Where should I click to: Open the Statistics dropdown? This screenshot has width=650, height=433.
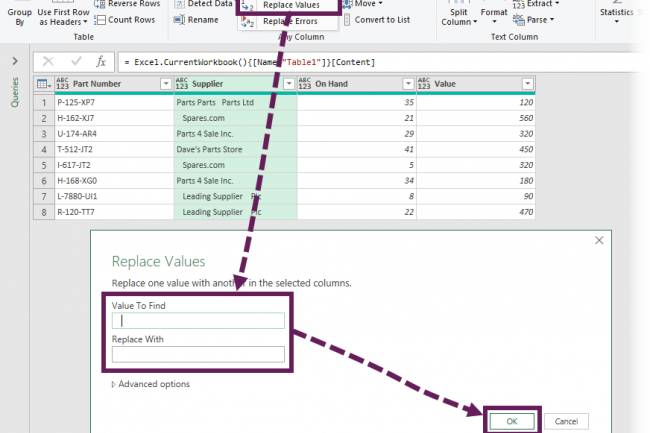[x=616, y=17]
